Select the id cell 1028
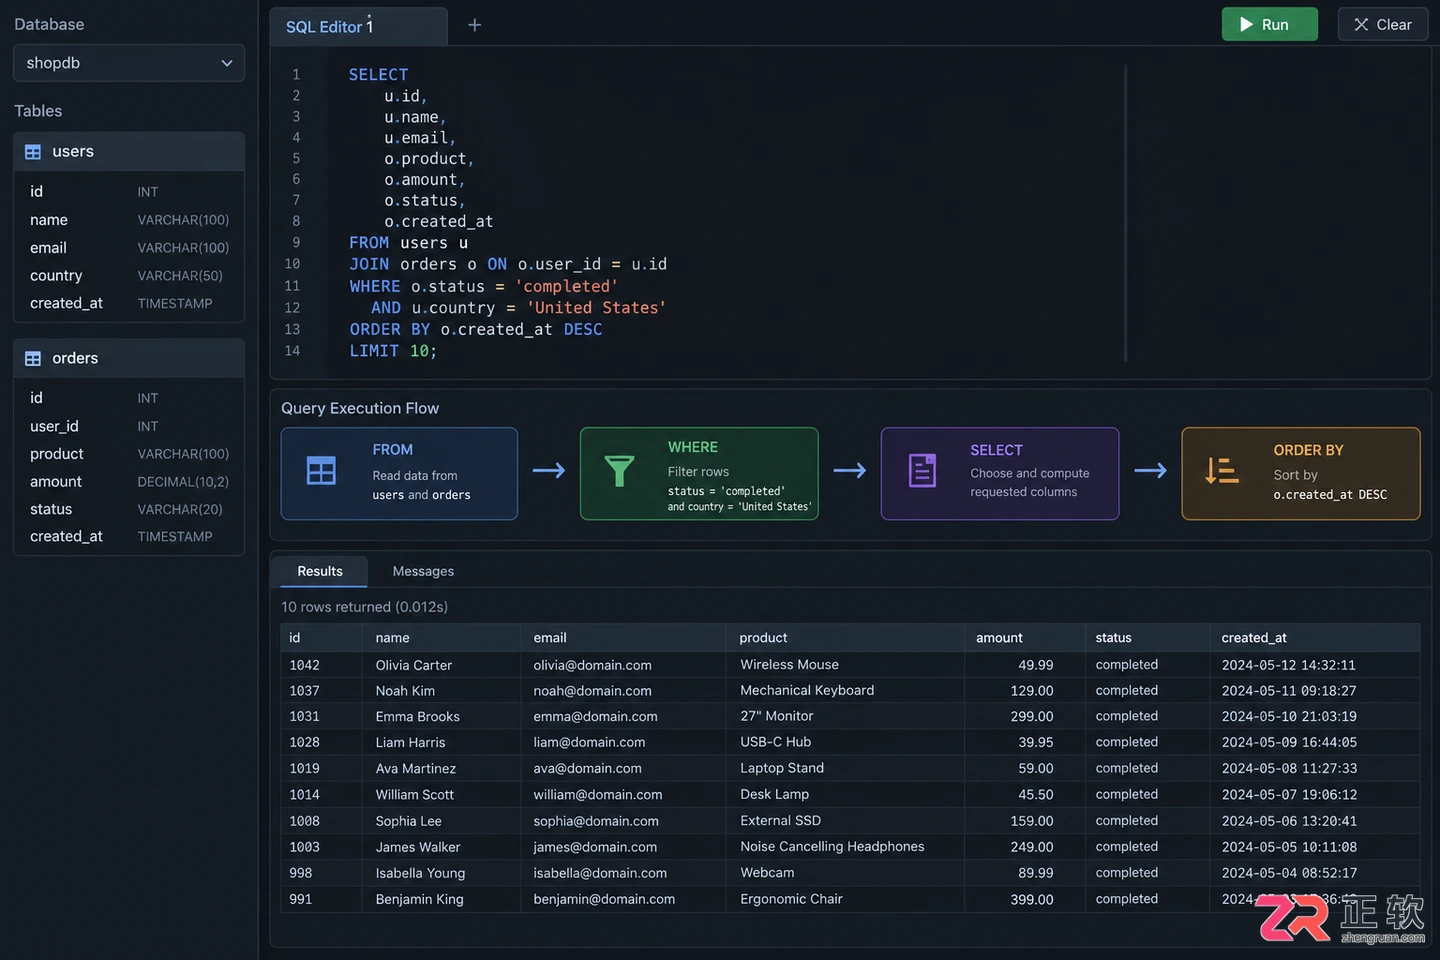This screenshot has width=1440, height=960. click(x=304, y=743)
